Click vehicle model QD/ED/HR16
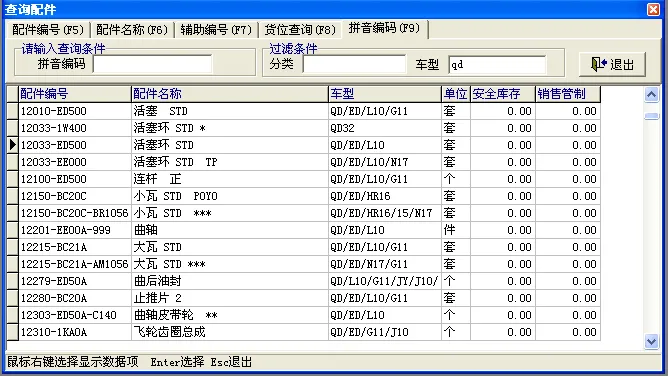Viewport: 668px width, 376px height. pos(360,196)
